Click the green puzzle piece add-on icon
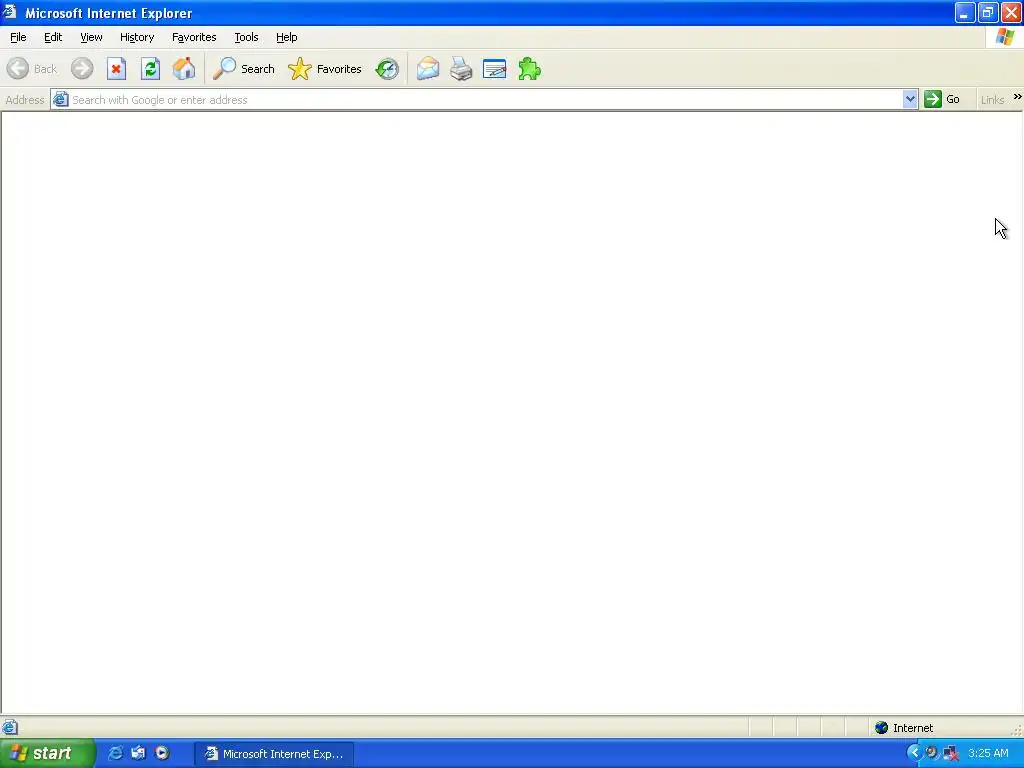This screenshot has height=768, width=1024. click(529, 69)
